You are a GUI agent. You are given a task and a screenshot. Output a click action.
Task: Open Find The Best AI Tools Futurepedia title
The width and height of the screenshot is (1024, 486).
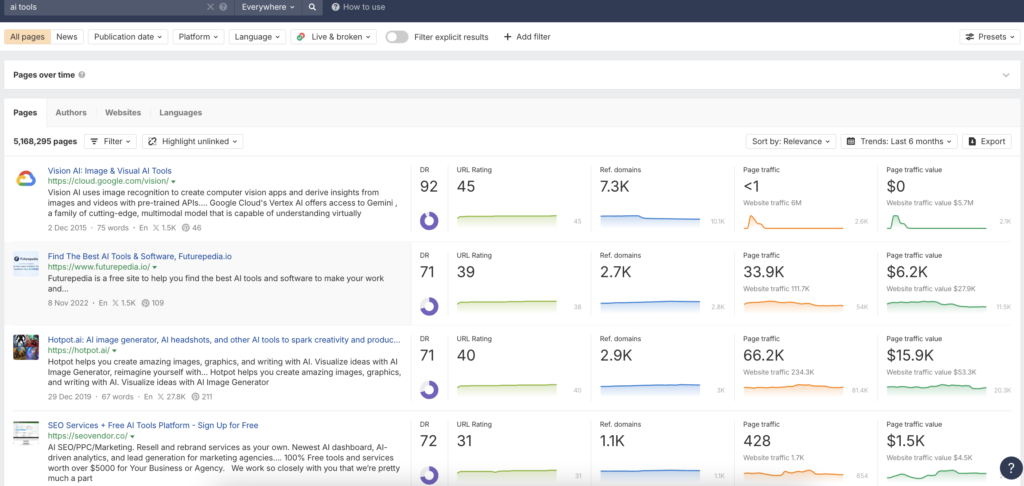pyautogui.click(x=140, y=256)
